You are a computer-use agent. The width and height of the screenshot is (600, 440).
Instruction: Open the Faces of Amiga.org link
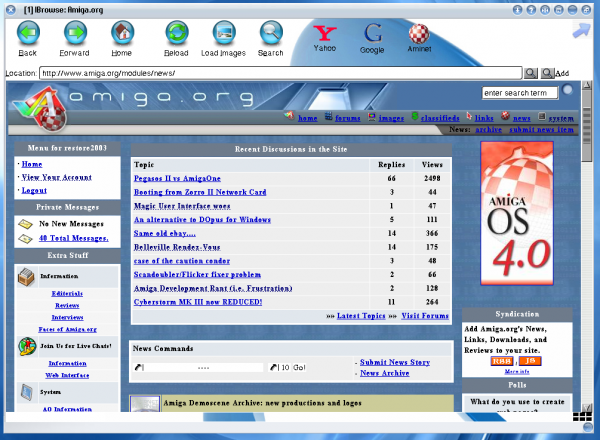tap(67, 329)
